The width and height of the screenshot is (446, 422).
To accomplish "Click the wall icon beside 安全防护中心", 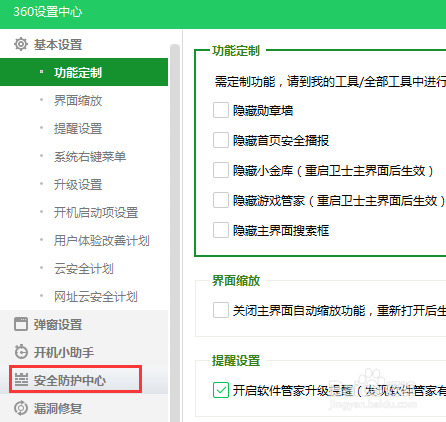I will click(x=21, y=380).
